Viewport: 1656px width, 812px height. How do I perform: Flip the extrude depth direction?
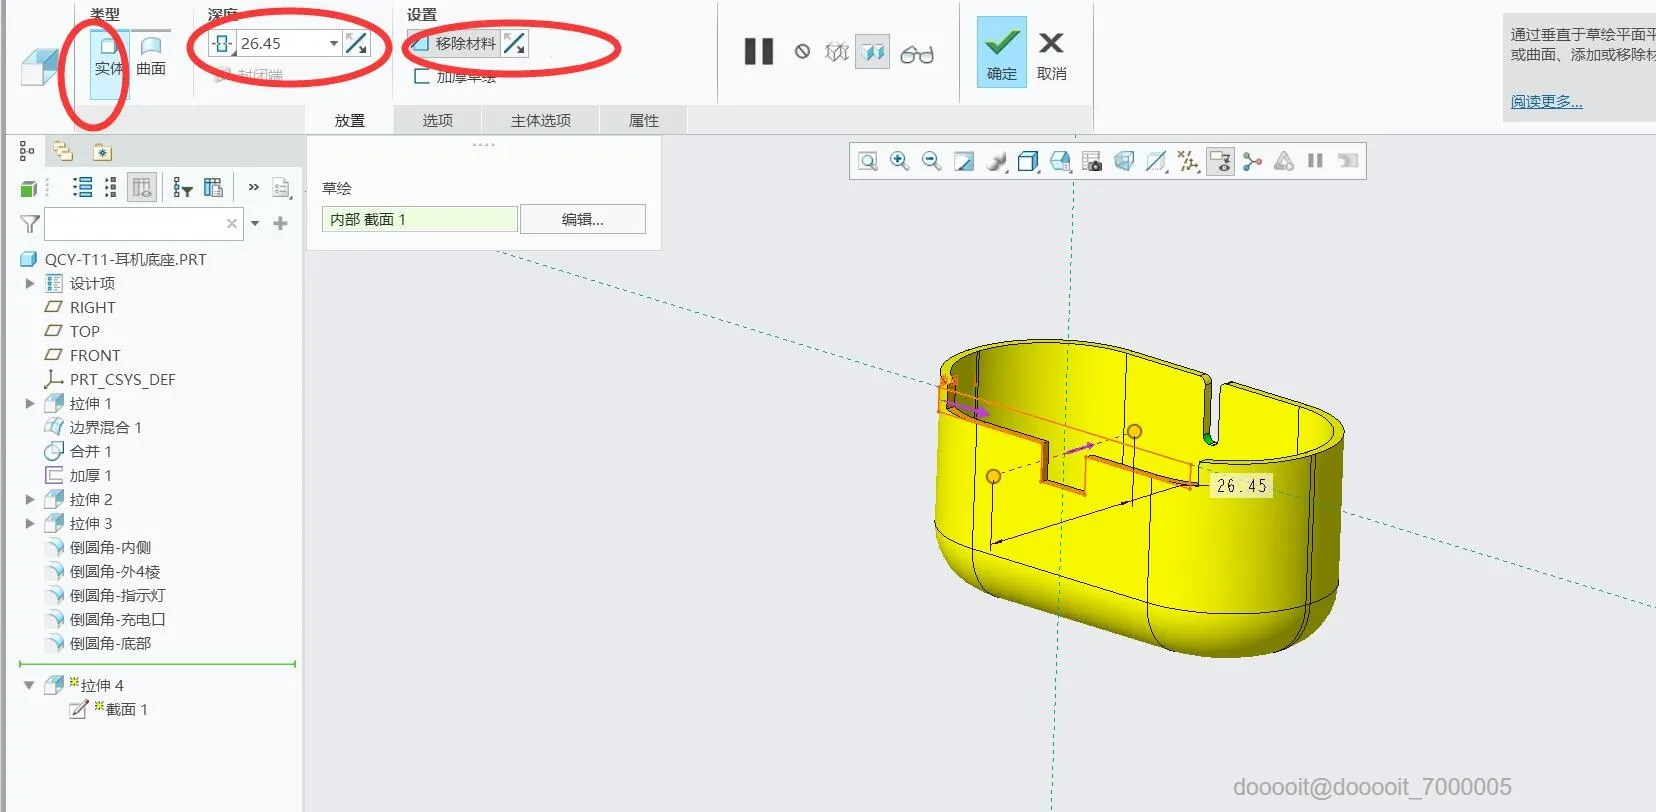356,44
